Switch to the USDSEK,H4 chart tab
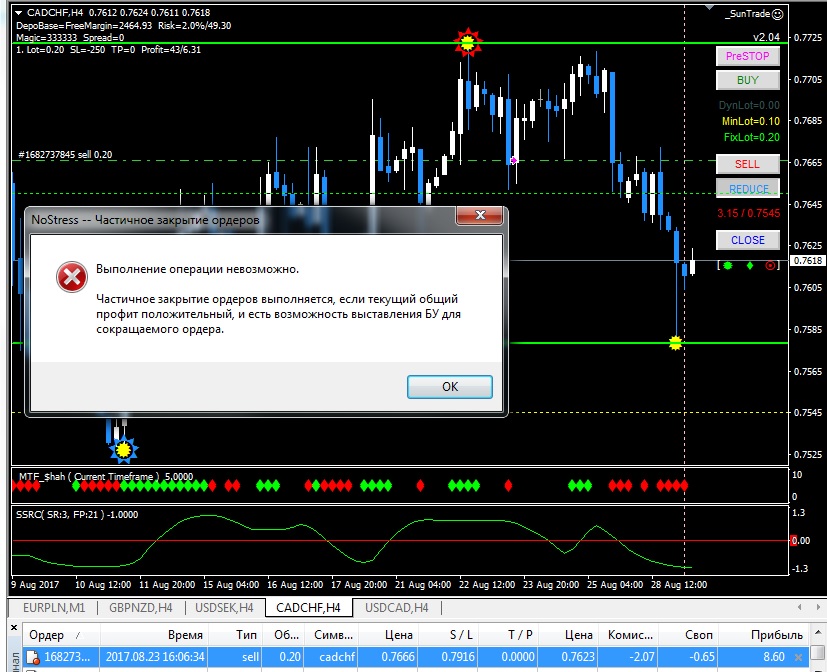Viewport: 827px width, 672px height. [225, 608]
